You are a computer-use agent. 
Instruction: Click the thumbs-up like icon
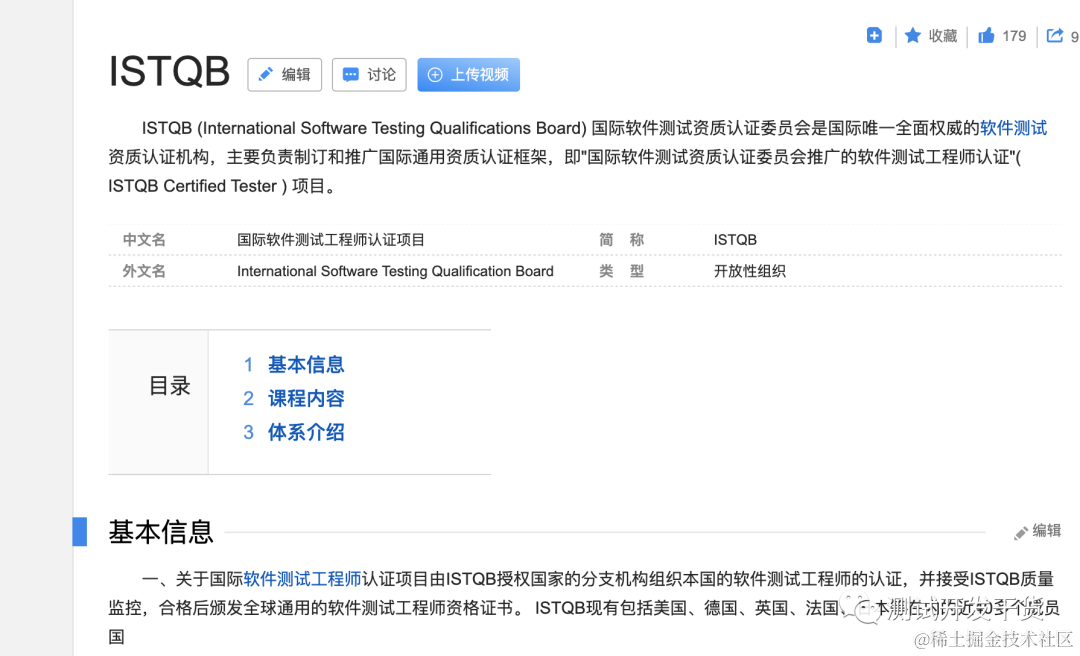tap(986, 35)
